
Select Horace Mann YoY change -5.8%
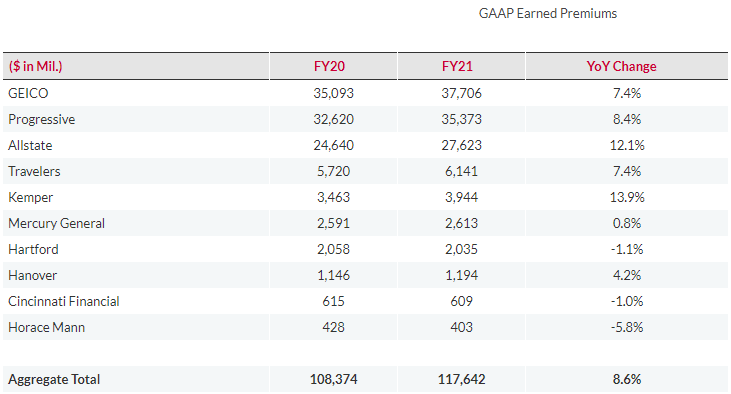[627, 328]
